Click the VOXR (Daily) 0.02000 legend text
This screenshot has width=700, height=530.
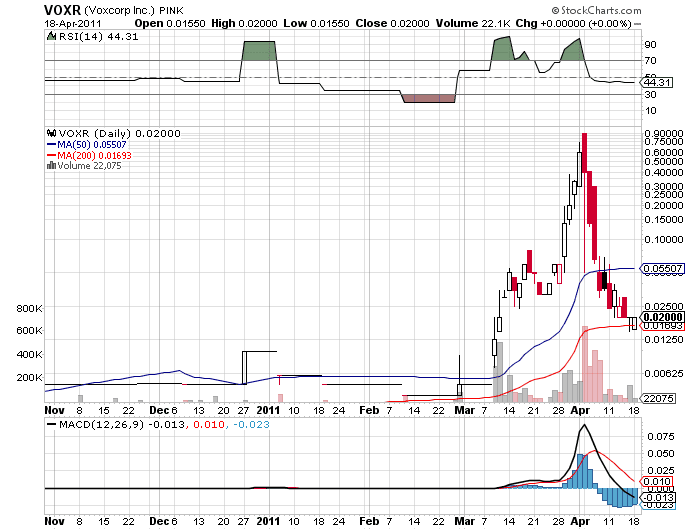coord(119,134)
